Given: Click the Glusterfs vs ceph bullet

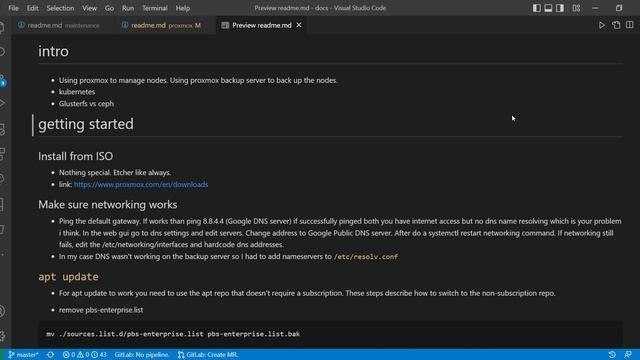Looking at the screenshot, I should [x=86, y=104].
